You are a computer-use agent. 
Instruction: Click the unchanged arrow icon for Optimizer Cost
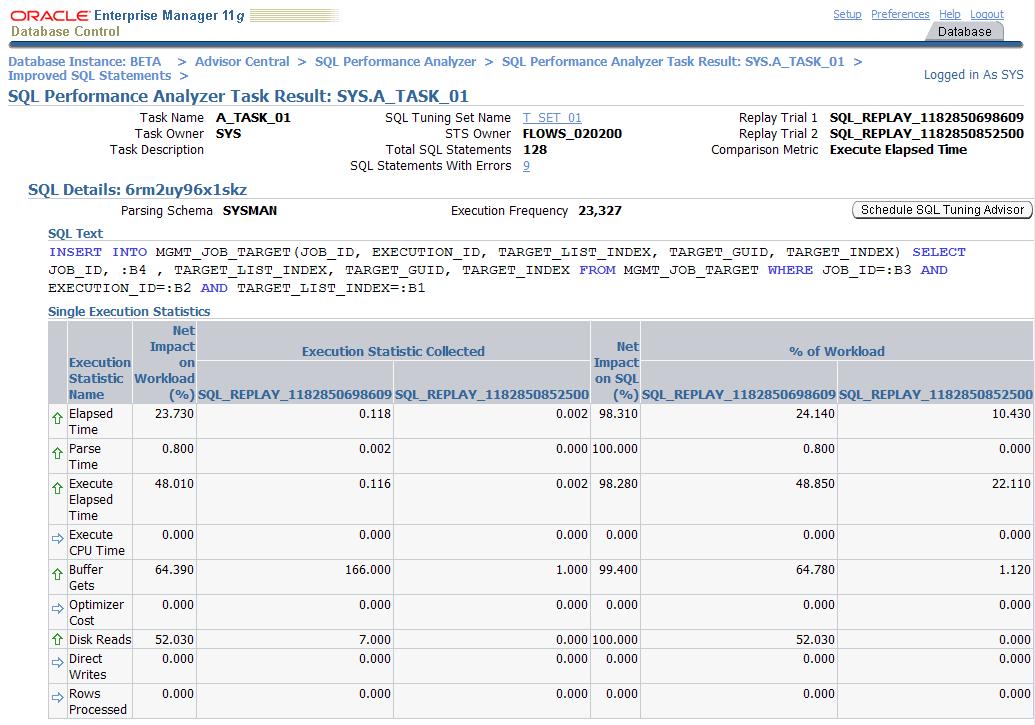point(57,611)
